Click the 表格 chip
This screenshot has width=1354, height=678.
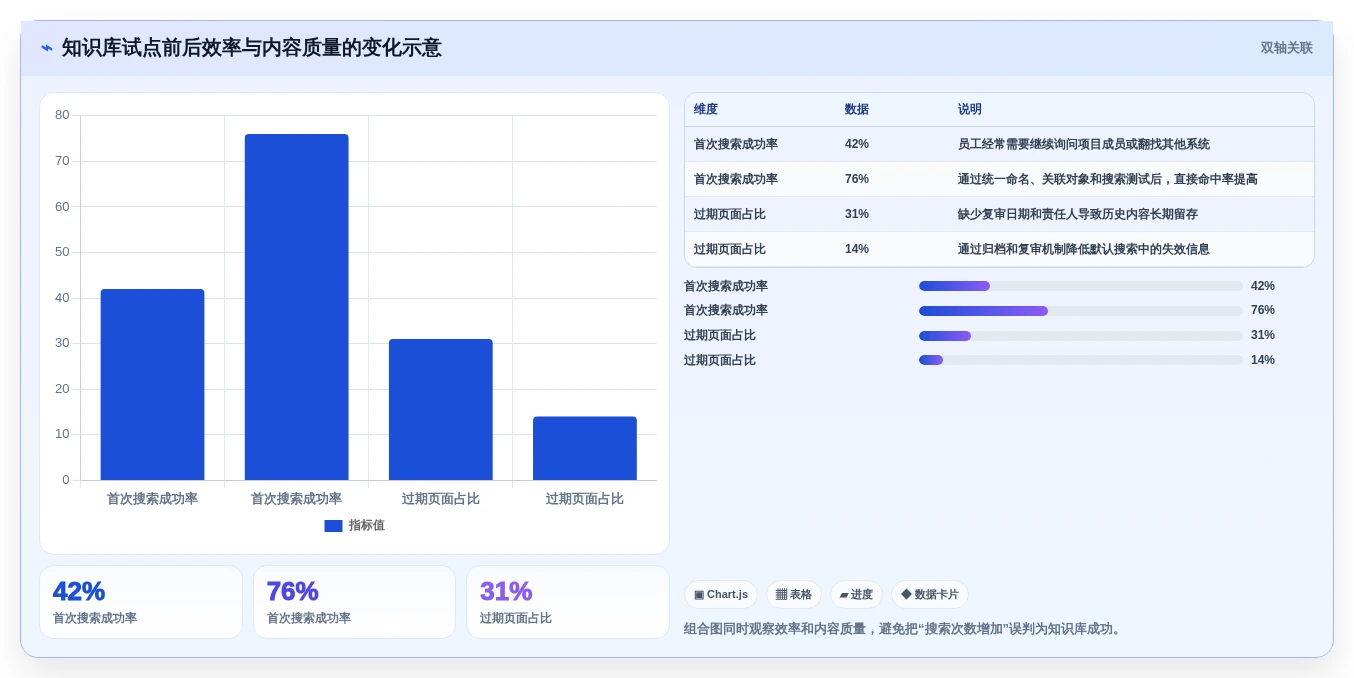point(794,594)
